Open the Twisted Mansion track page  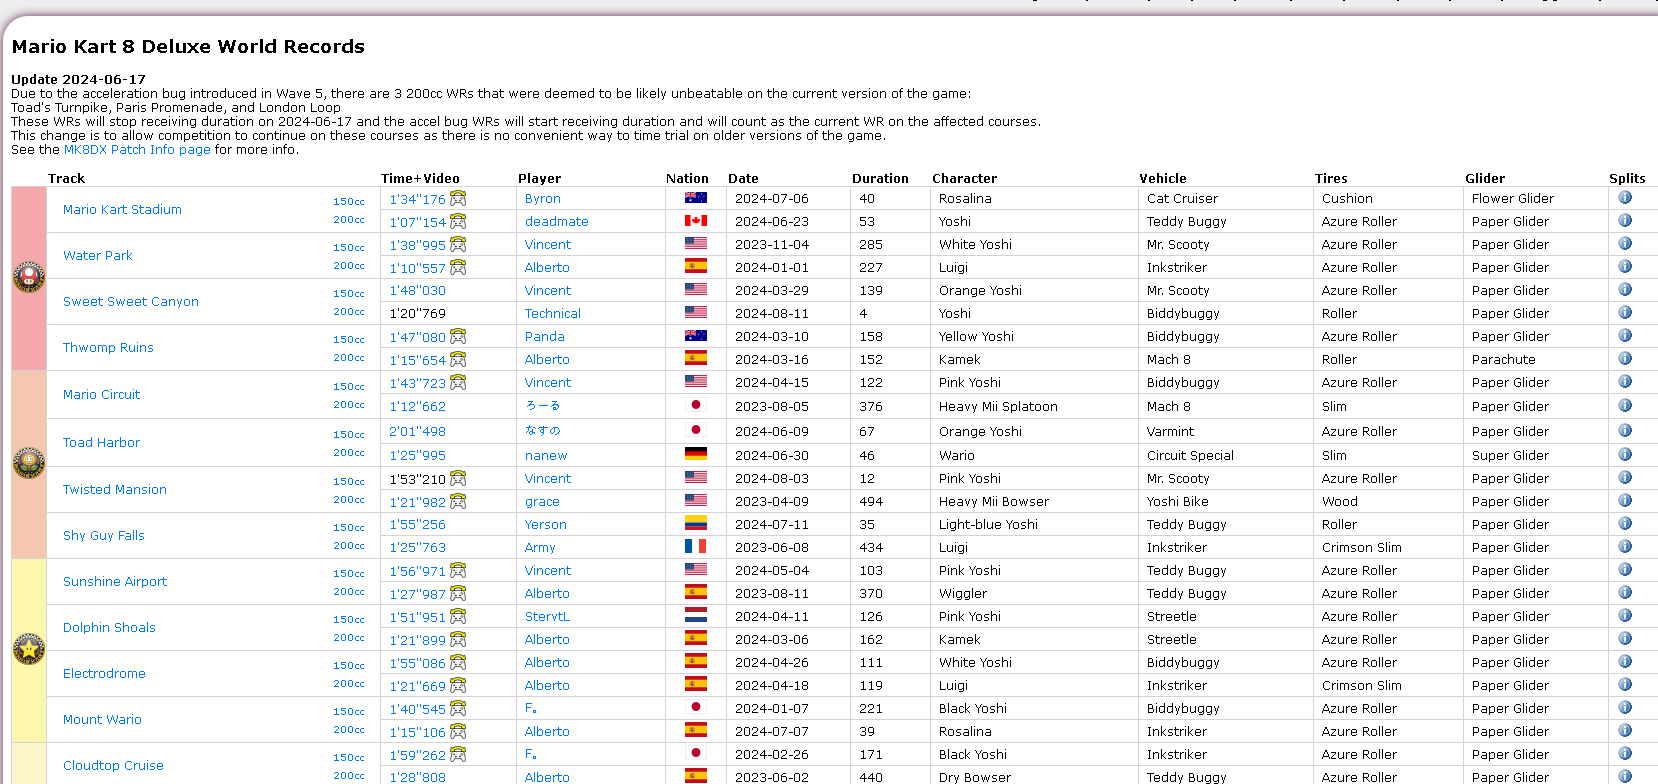[x=115, y=489]
